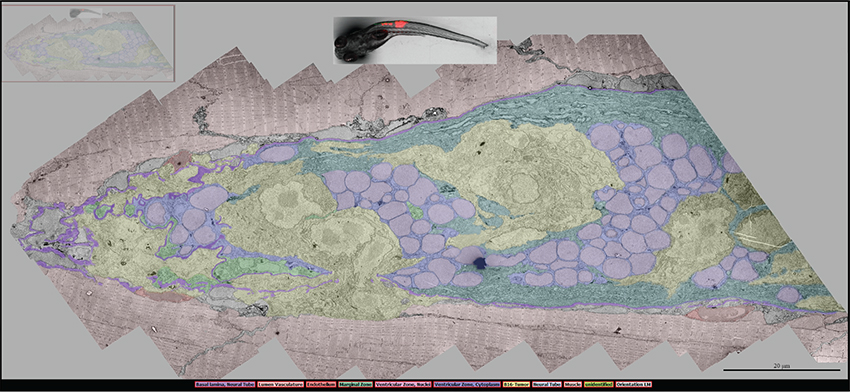
Task: Toggle the Basal lamina, Neural Tube overlay
Action: (x=224, y=384)
